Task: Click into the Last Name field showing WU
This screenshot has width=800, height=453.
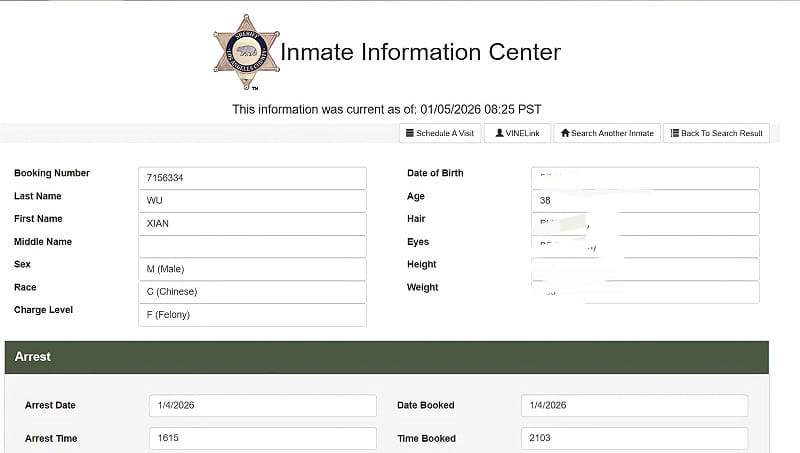Action: tap(252, 201)
